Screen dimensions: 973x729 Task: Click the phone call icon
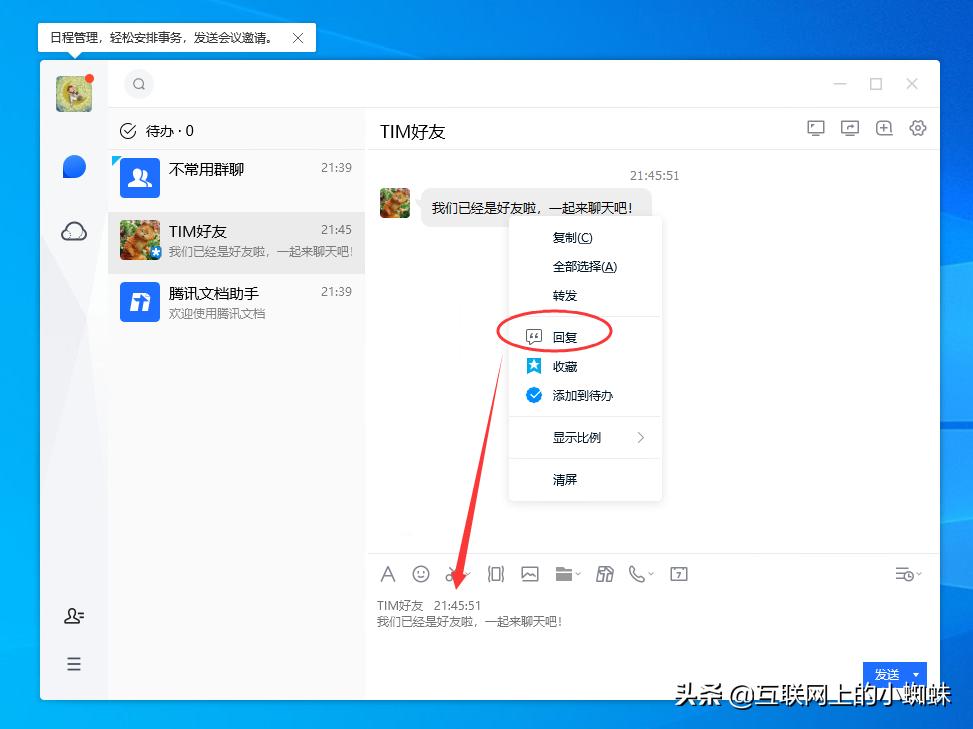(x=637, y=575)
